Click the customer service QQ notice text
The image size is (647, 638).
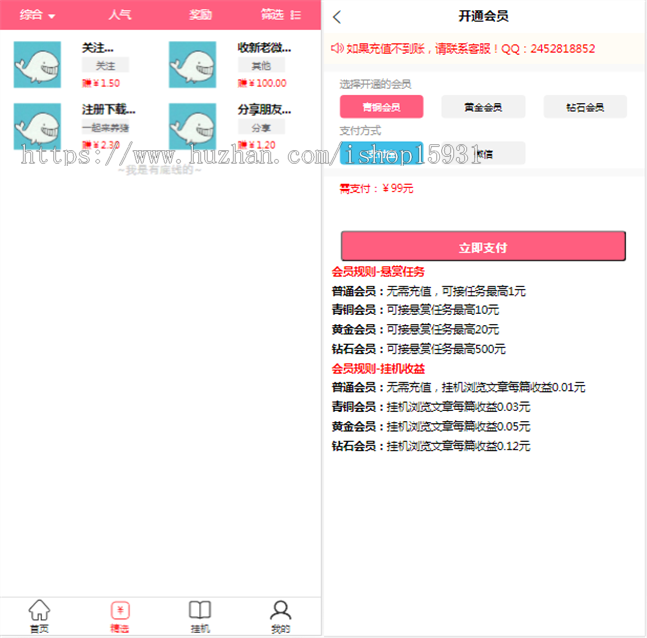[470, 49]
